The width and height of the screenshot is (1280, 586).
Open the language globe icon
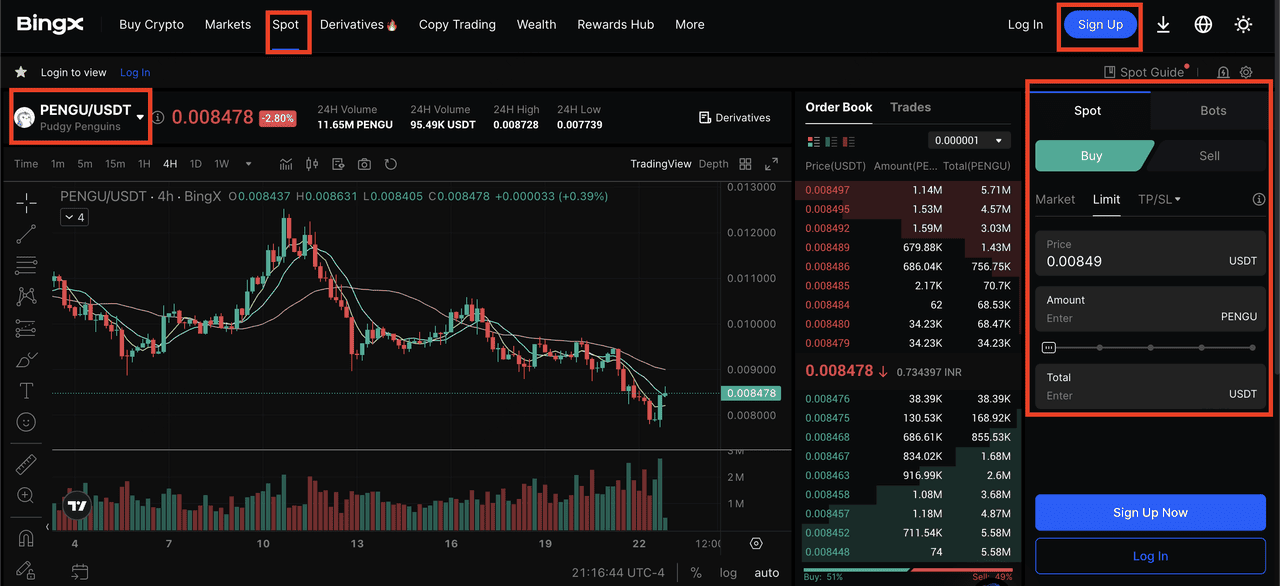pyautogui.click(x=1203, y=25)
